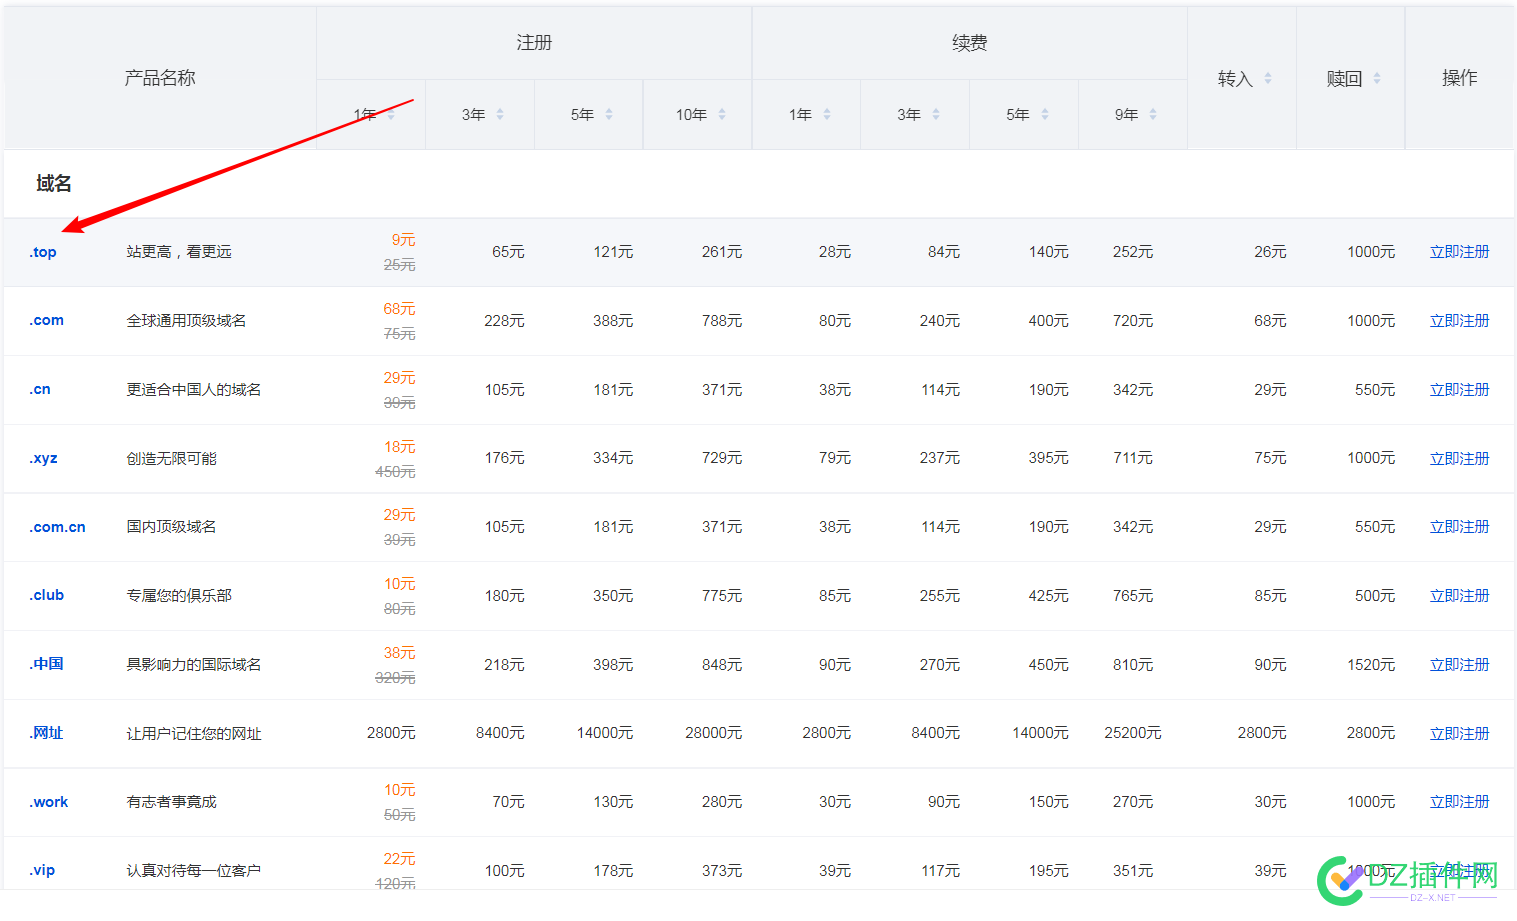Select the description 认真对待每一位客户
This screenshot has height=921, width=1517.
point(194,871)
